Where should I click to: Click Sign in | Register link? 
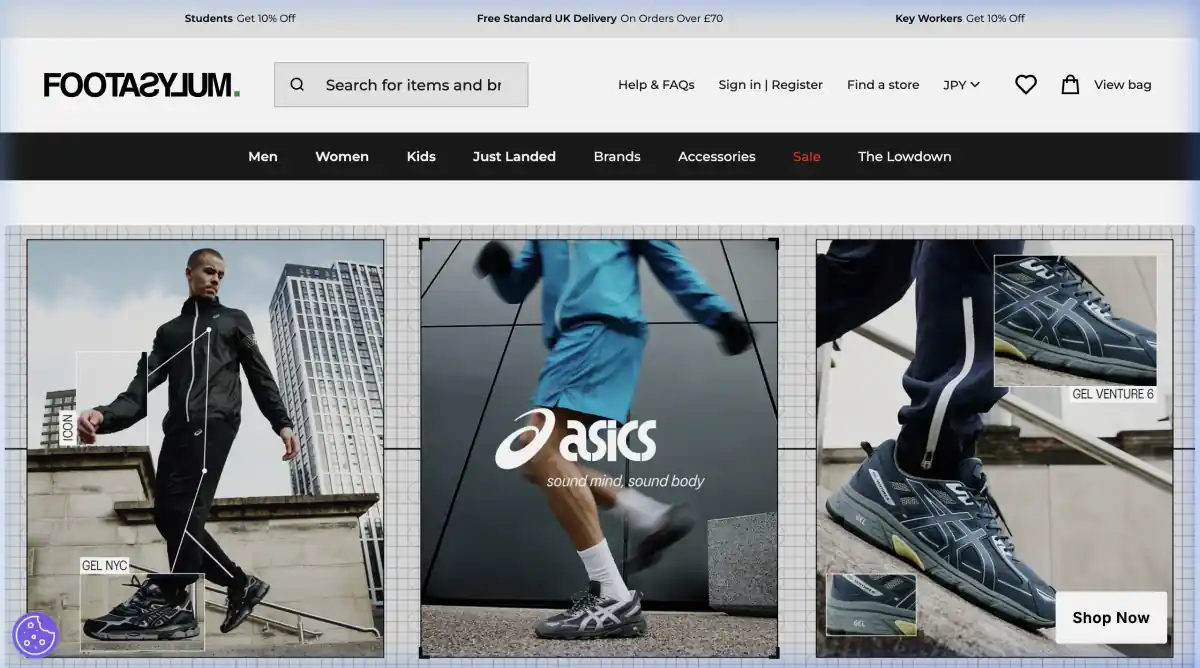tap(770, 85)
